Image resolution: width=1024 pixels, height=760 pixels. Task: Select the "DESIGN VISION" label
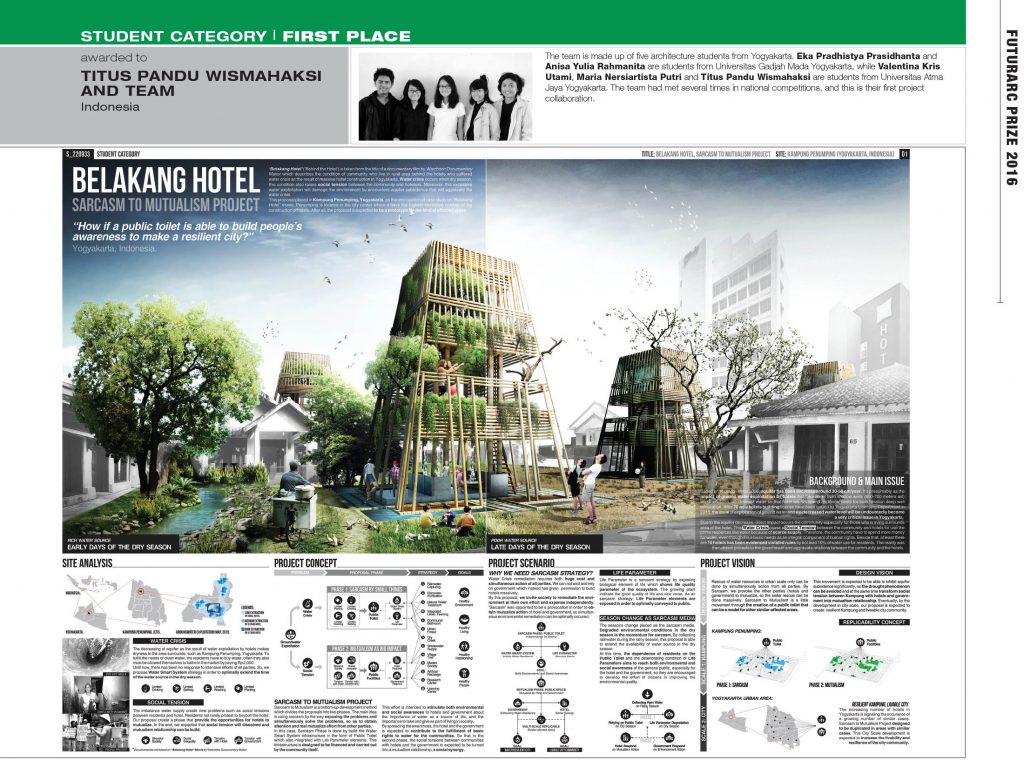click(874, 573)
